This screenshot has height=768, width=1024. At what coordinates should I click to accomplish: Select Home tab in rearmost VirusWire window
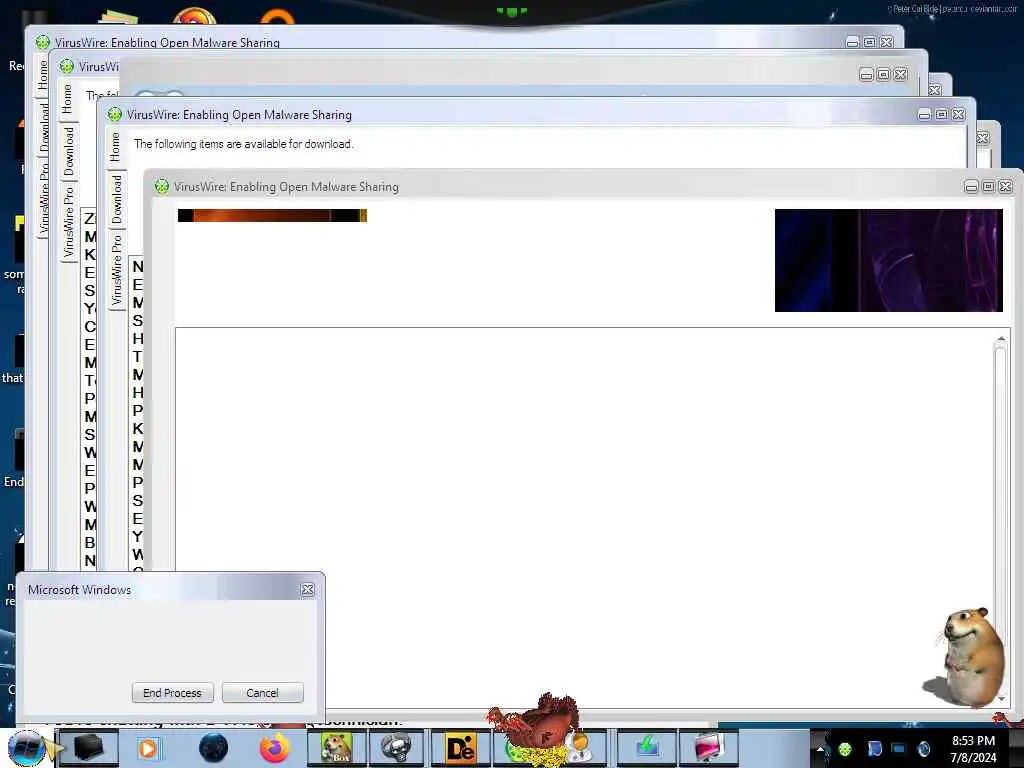pos(43,74)
